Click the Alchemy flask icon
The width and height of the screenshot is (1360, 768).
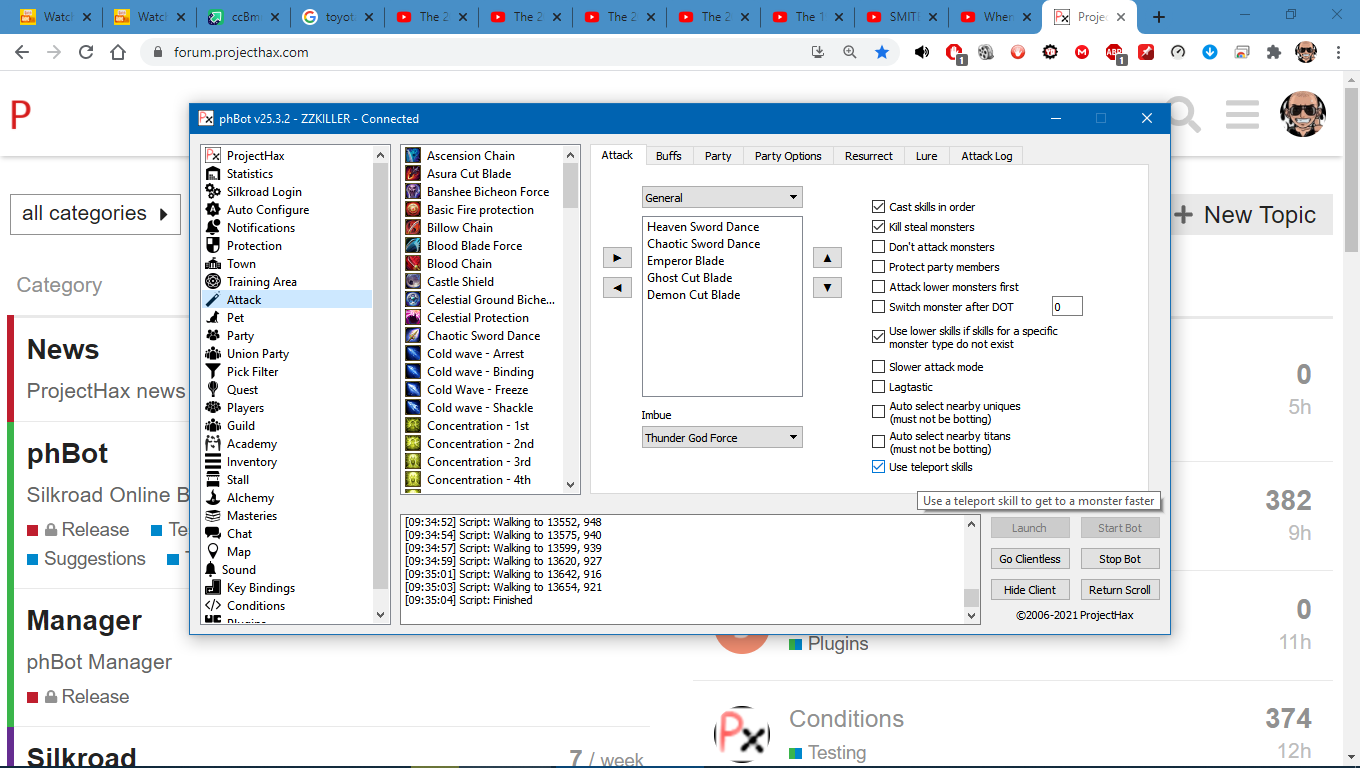[212, 498]
